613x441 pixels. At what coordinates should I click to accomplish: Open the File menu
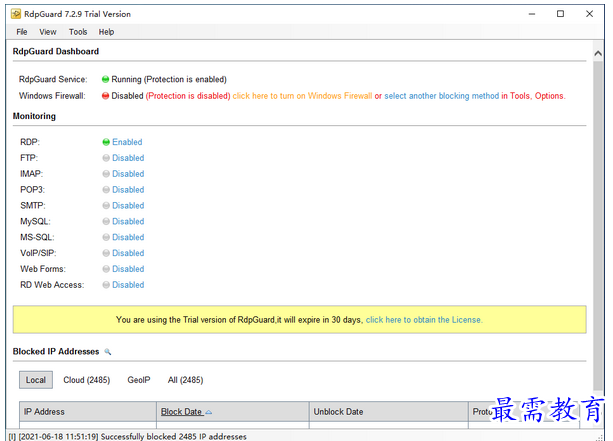tap(22, 32)
